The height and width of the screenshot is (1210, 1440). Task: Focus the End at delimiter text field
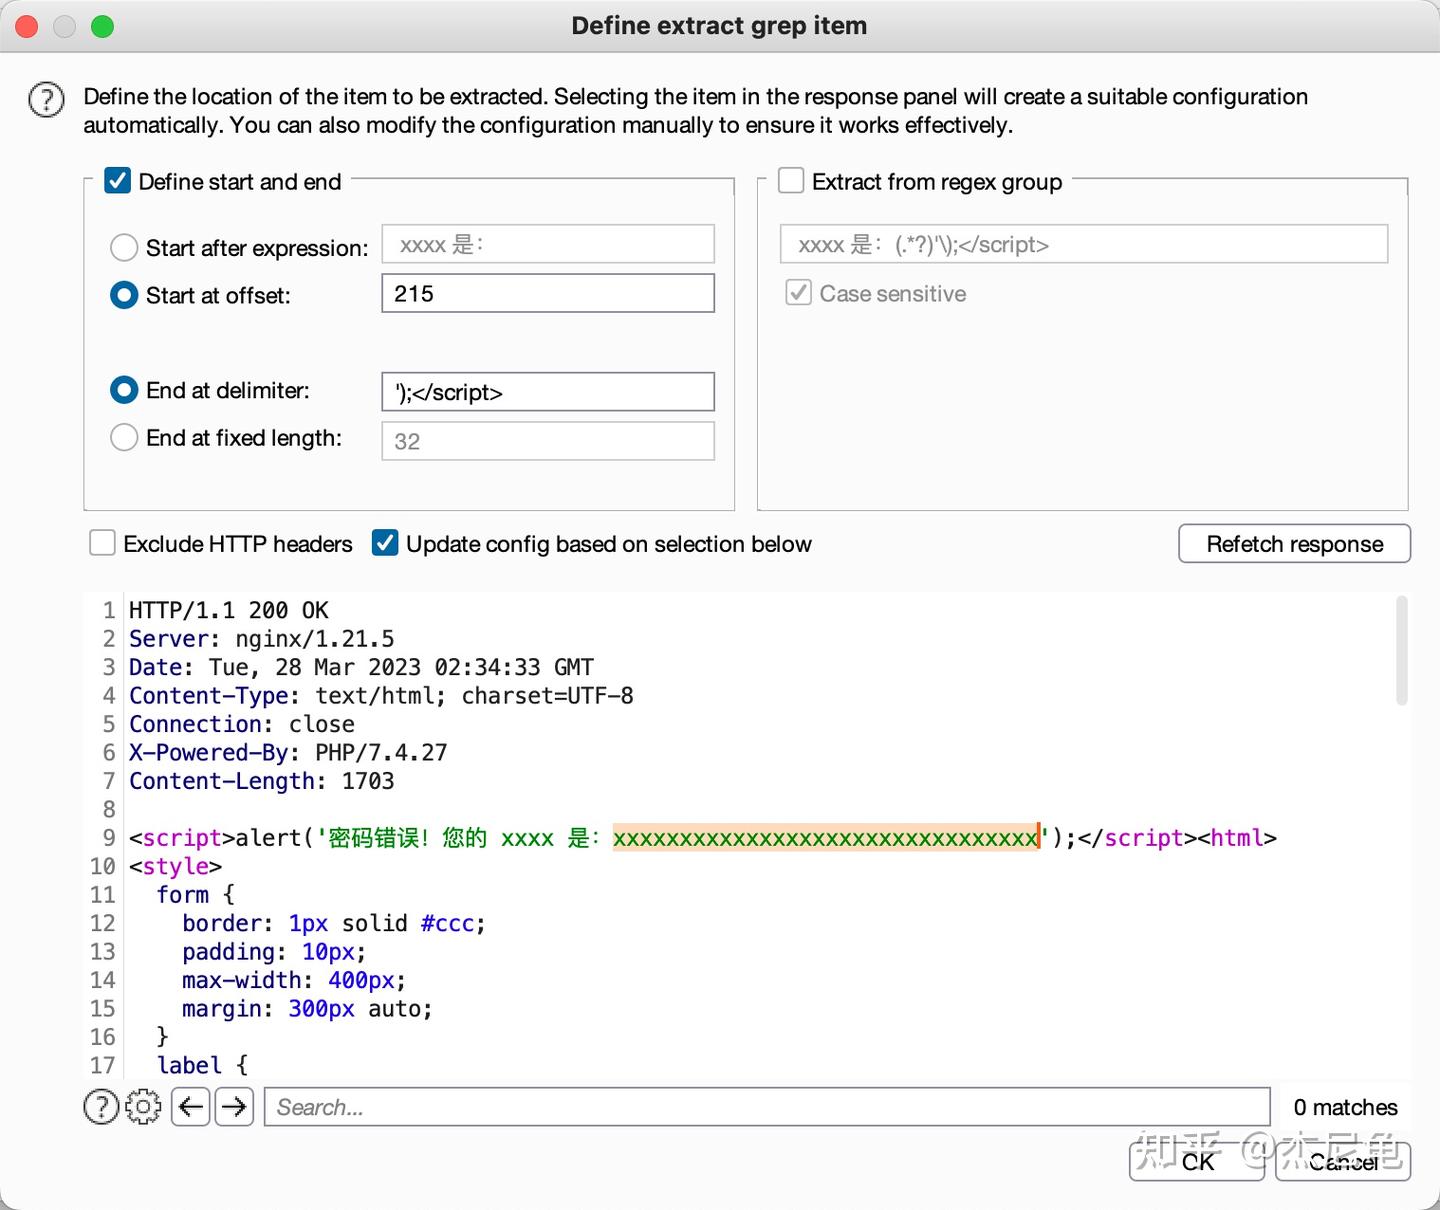[548, 392]
